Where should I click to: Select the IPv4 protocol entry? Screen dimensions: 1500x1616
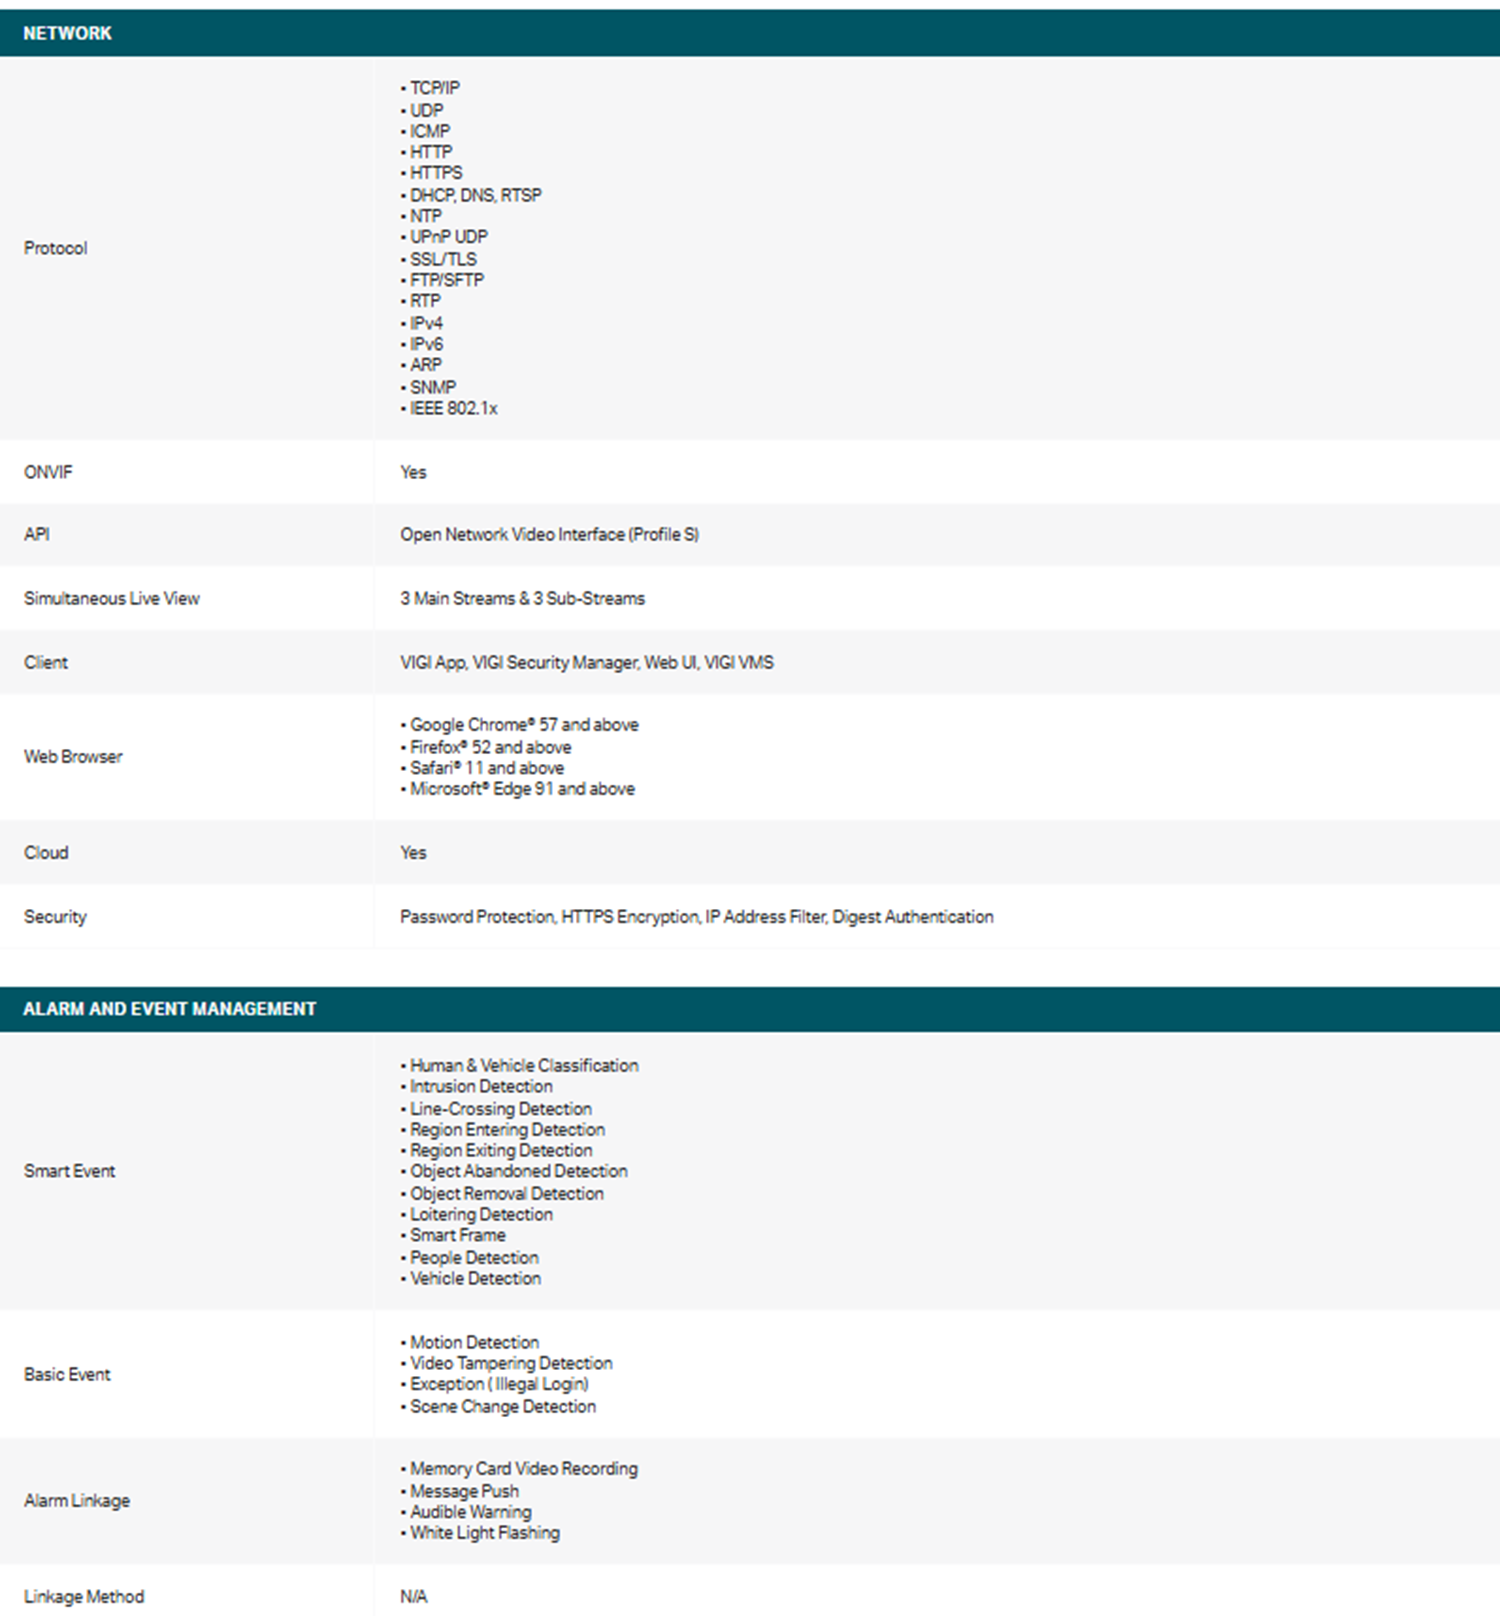(426, 323)
